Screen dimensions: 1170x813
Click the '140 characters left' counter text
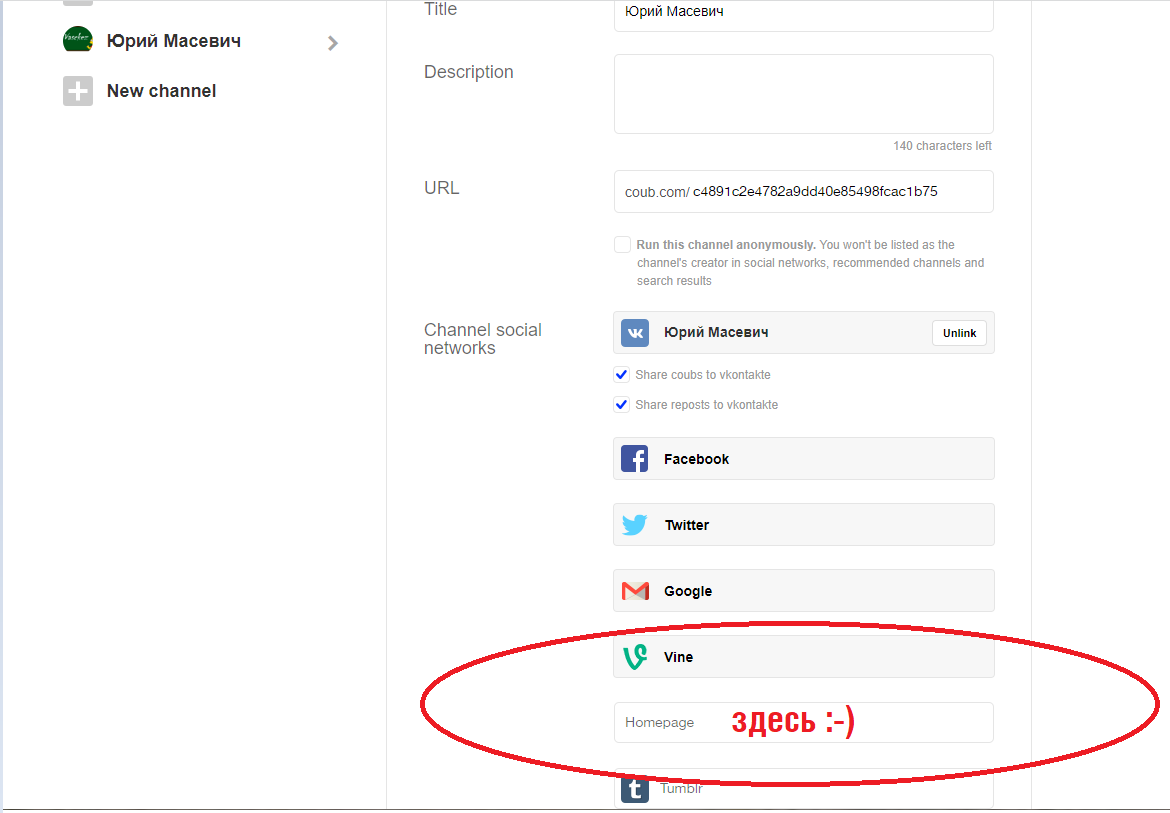tap(942, 146)
